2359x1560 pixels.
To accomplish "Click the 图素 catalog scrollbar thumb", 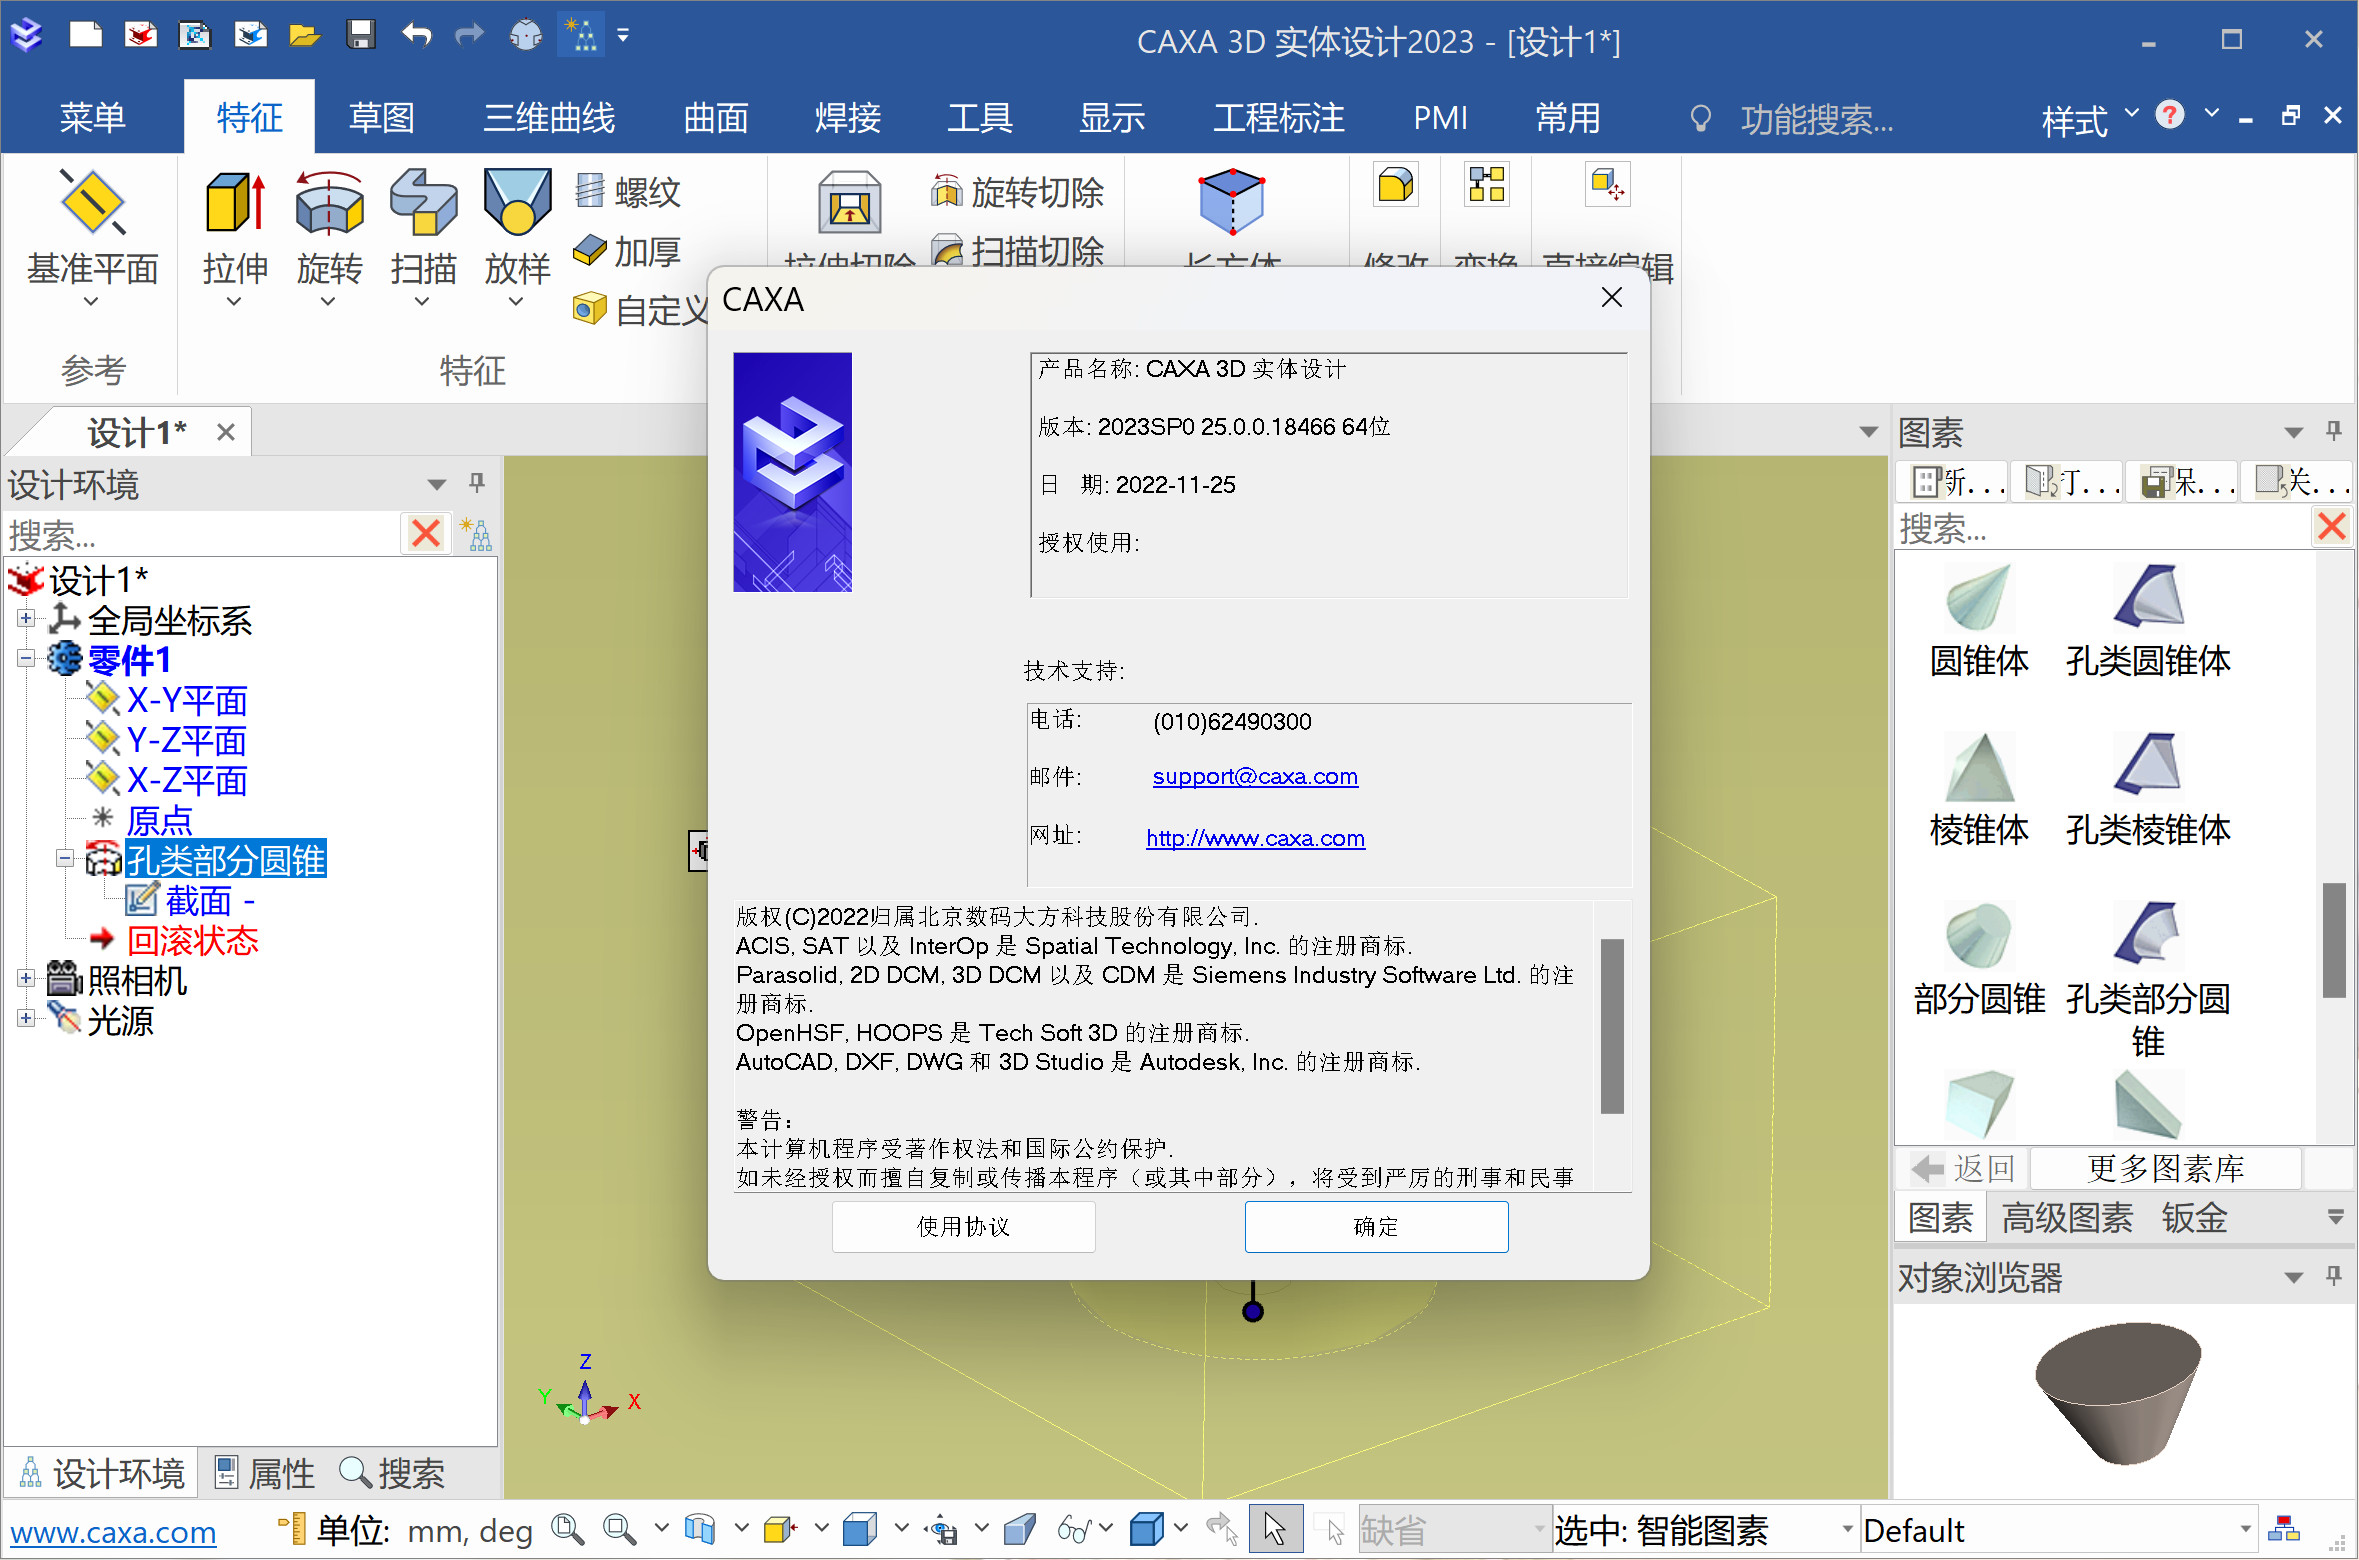I will point(2334,940).
